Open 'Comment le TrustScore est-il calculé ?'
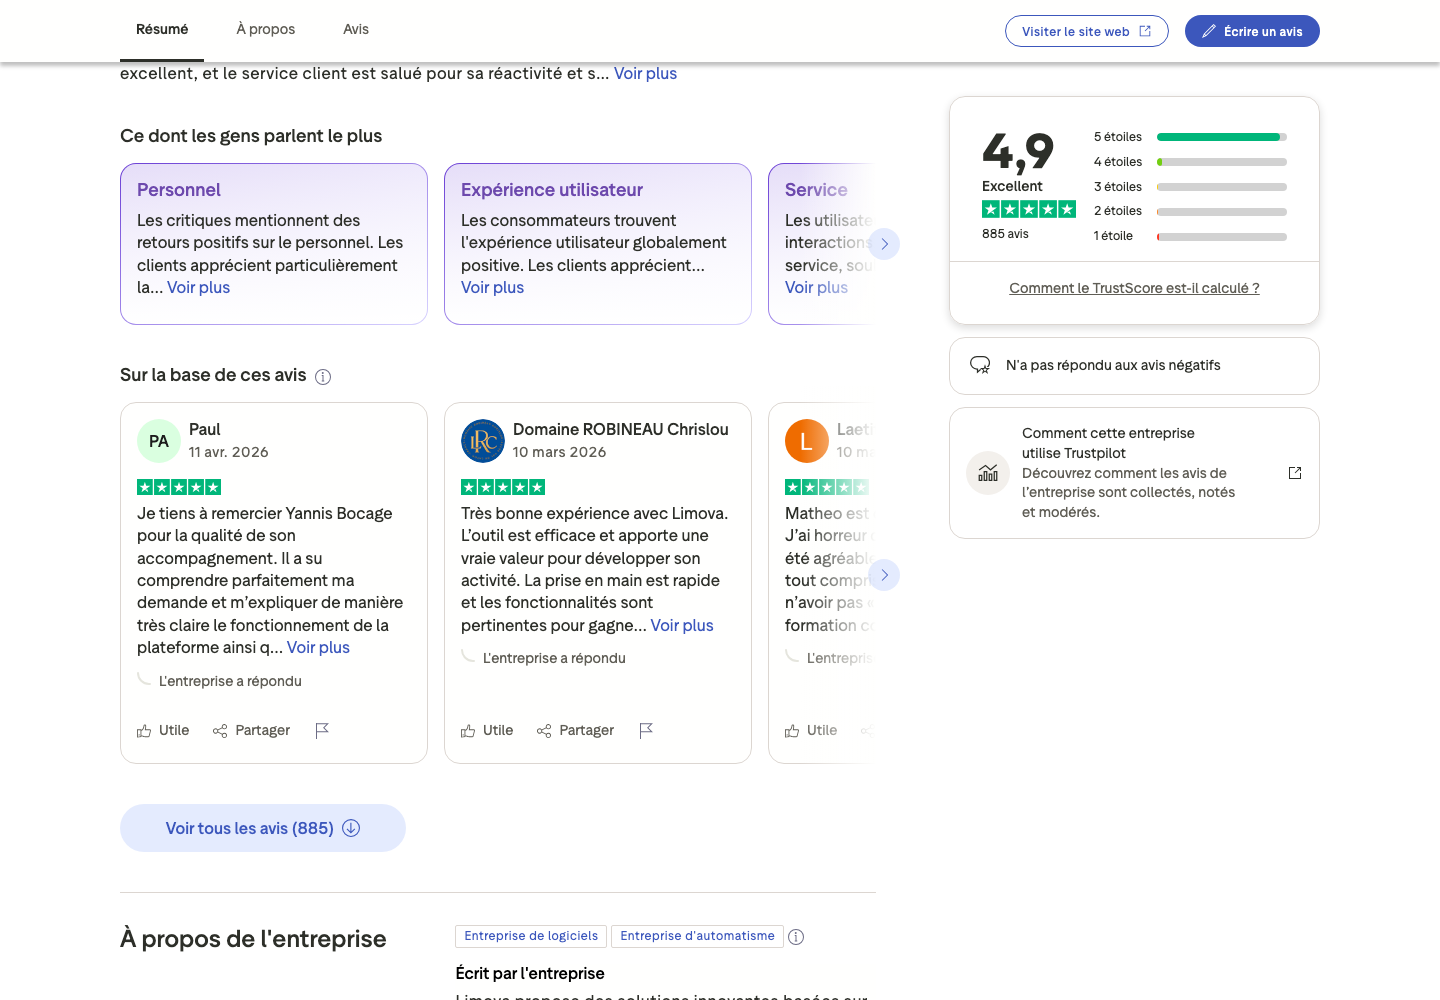This screenshot has width=1440, height=1000. (x=1133, y=288)
